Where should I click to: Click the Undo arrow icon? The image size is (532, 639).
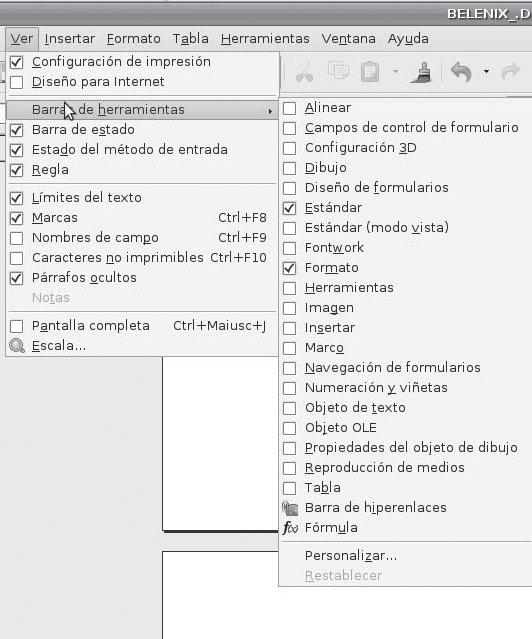(461, 72)
